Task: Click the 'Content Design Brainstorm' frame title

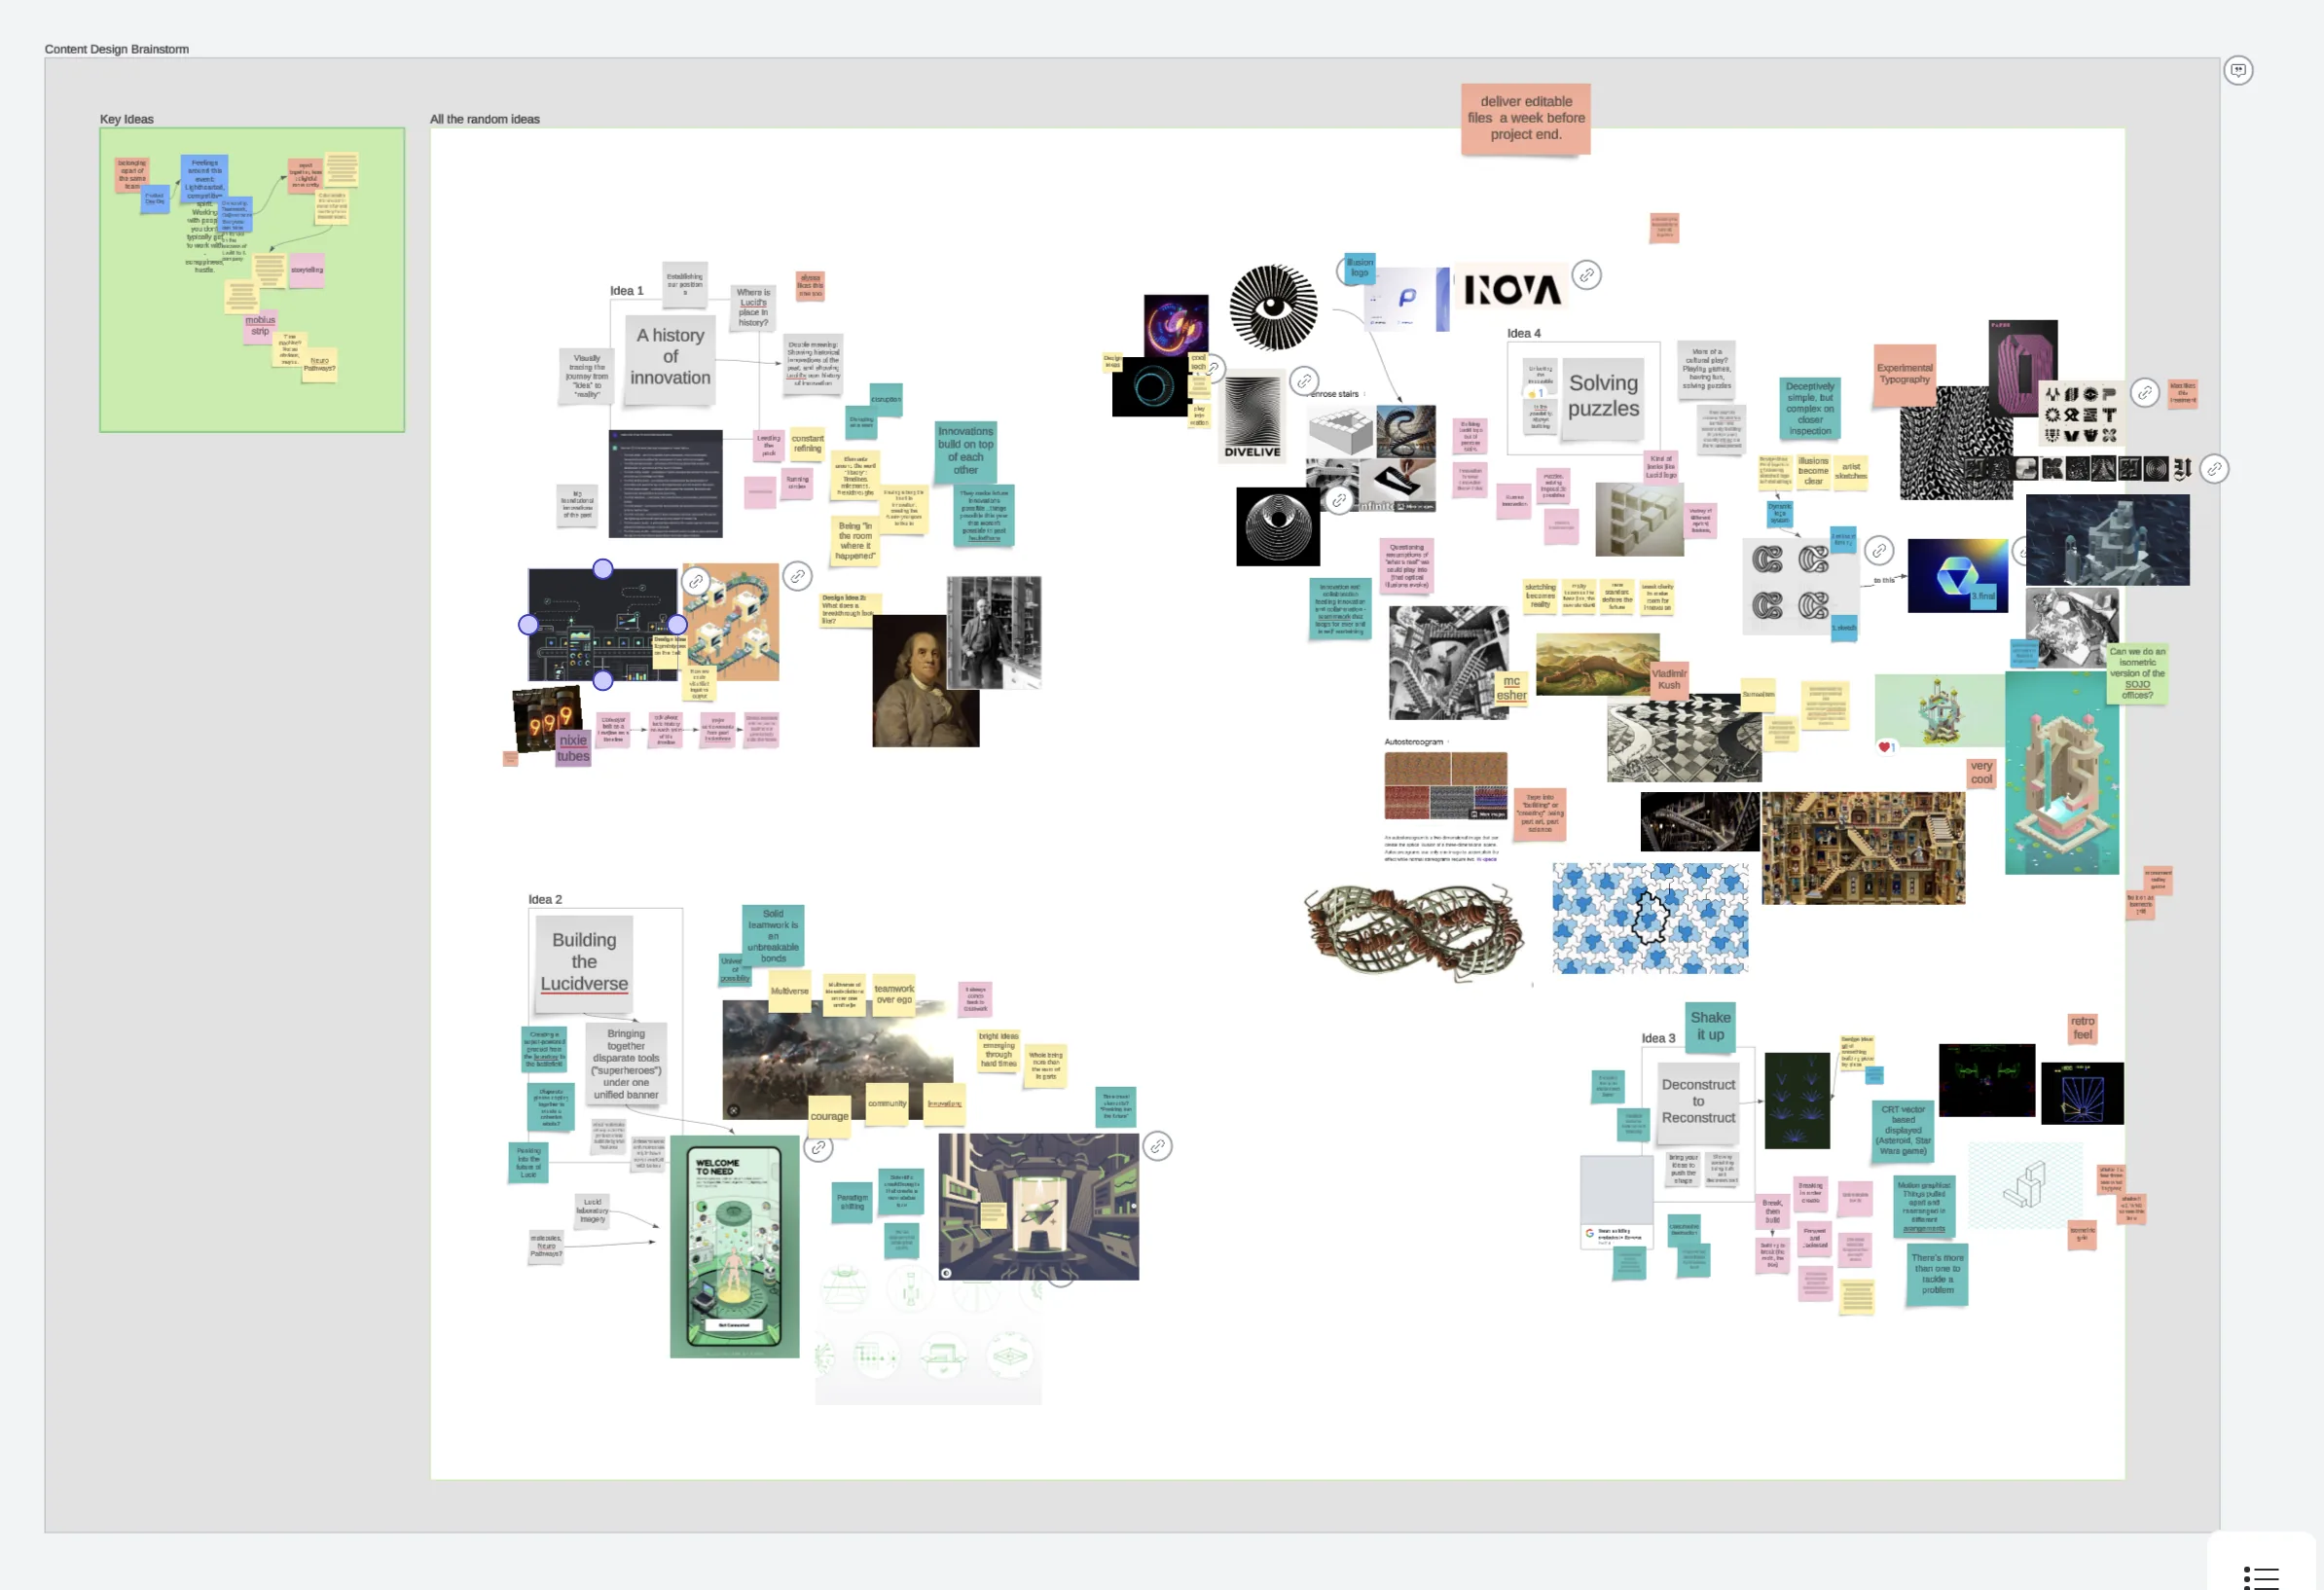Action: coord(117,49)
